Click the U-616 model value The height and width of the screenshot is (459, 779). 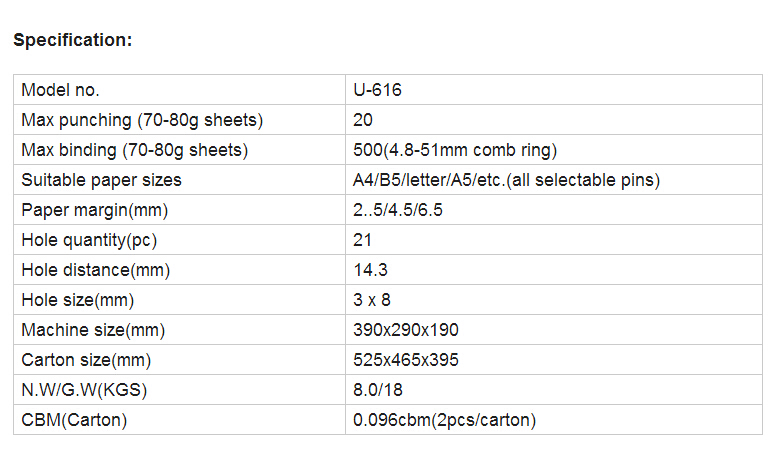tap(378, 90)
